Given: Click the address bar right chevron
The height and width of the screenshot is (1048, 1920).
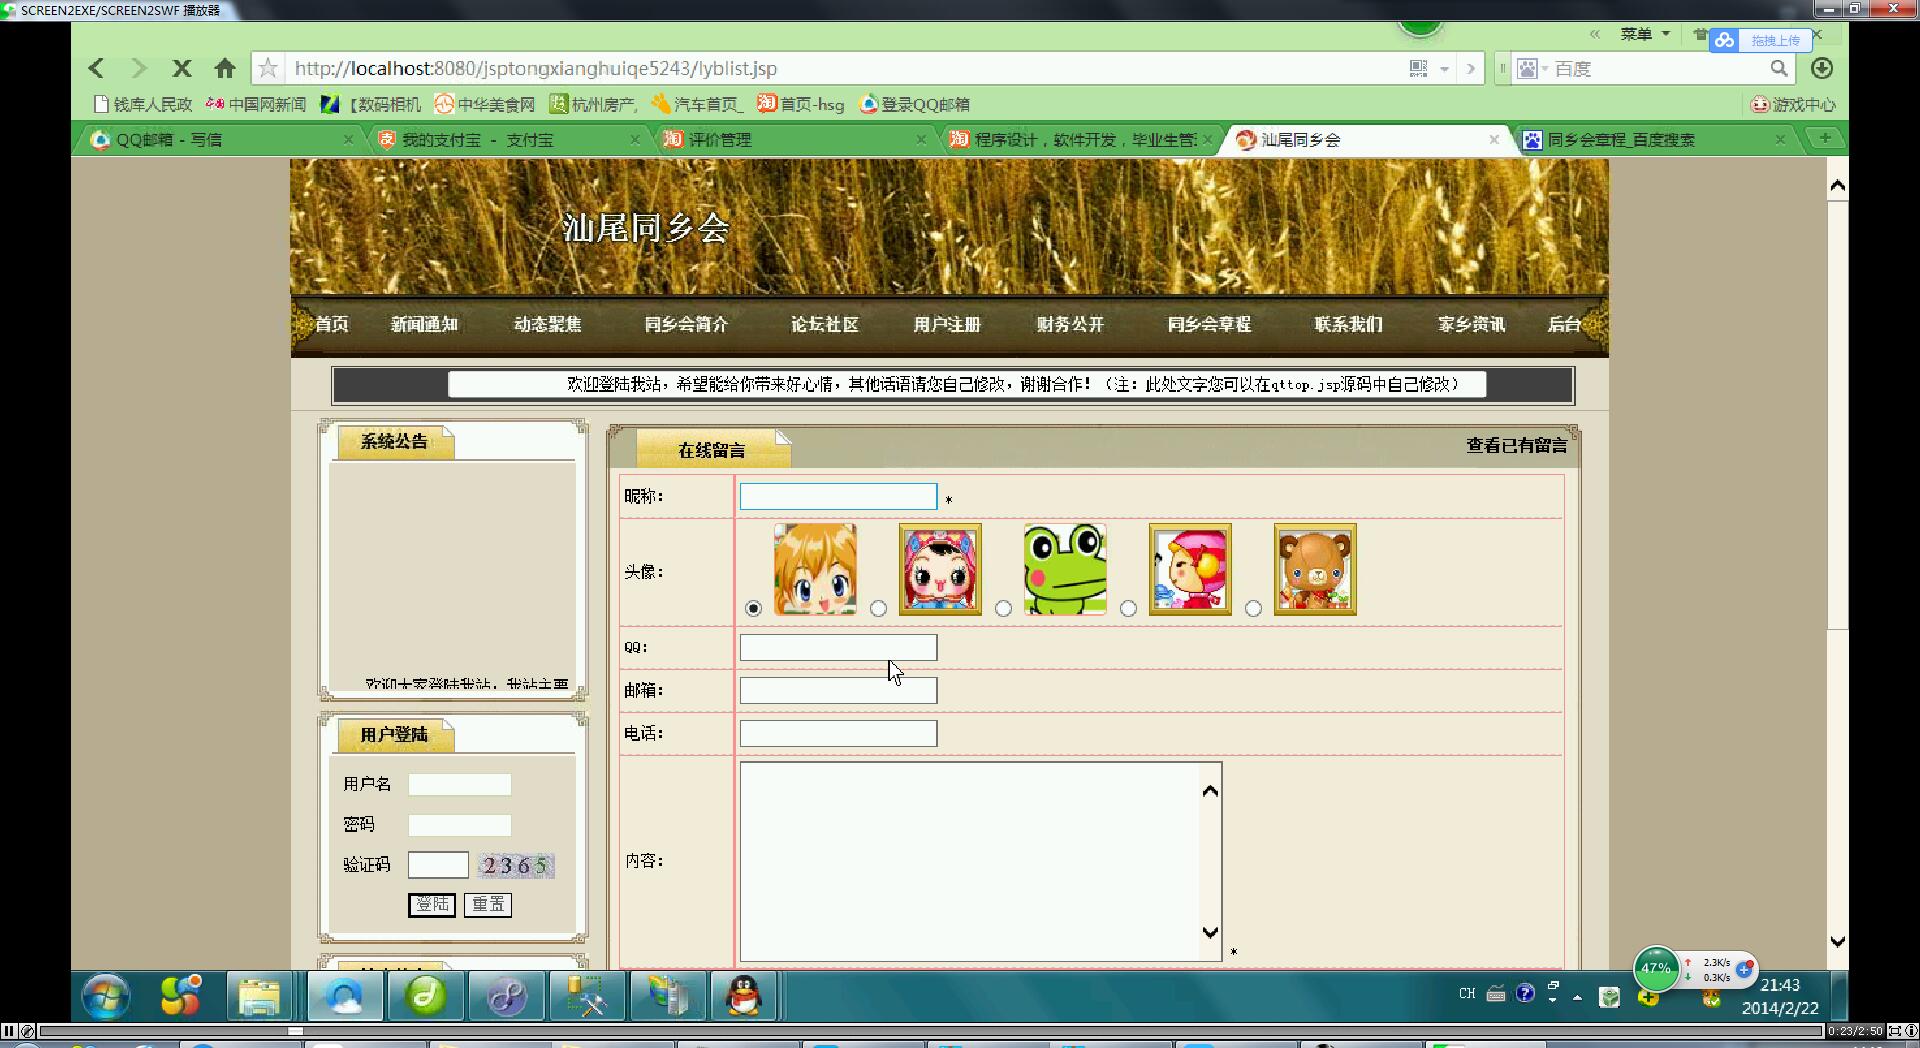Looking at the screenshot, I should pos(1470,68).
